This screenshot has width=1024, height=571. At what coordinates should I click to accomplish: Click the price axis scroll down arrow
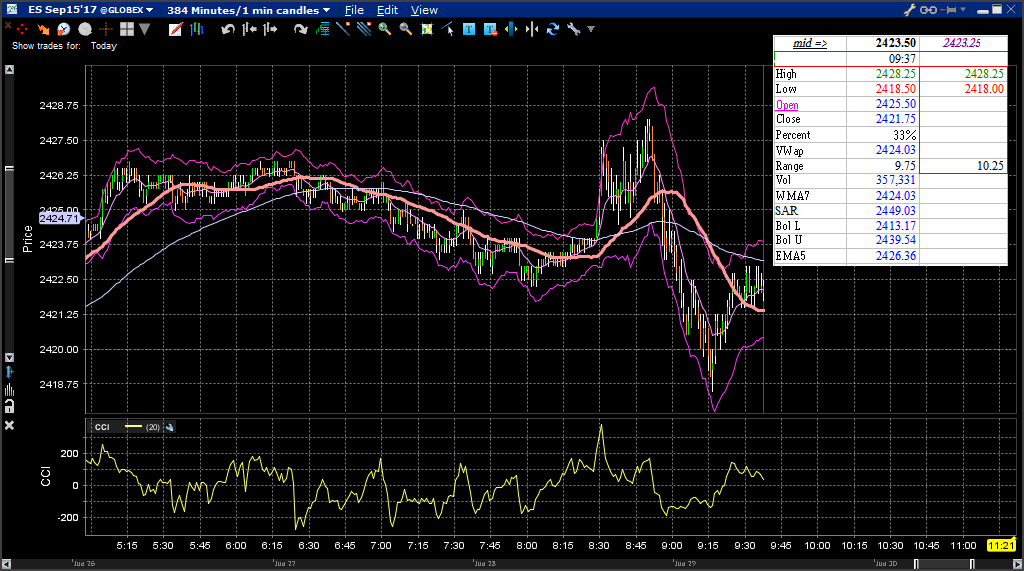pyautogui.click(x=9, y=357)
